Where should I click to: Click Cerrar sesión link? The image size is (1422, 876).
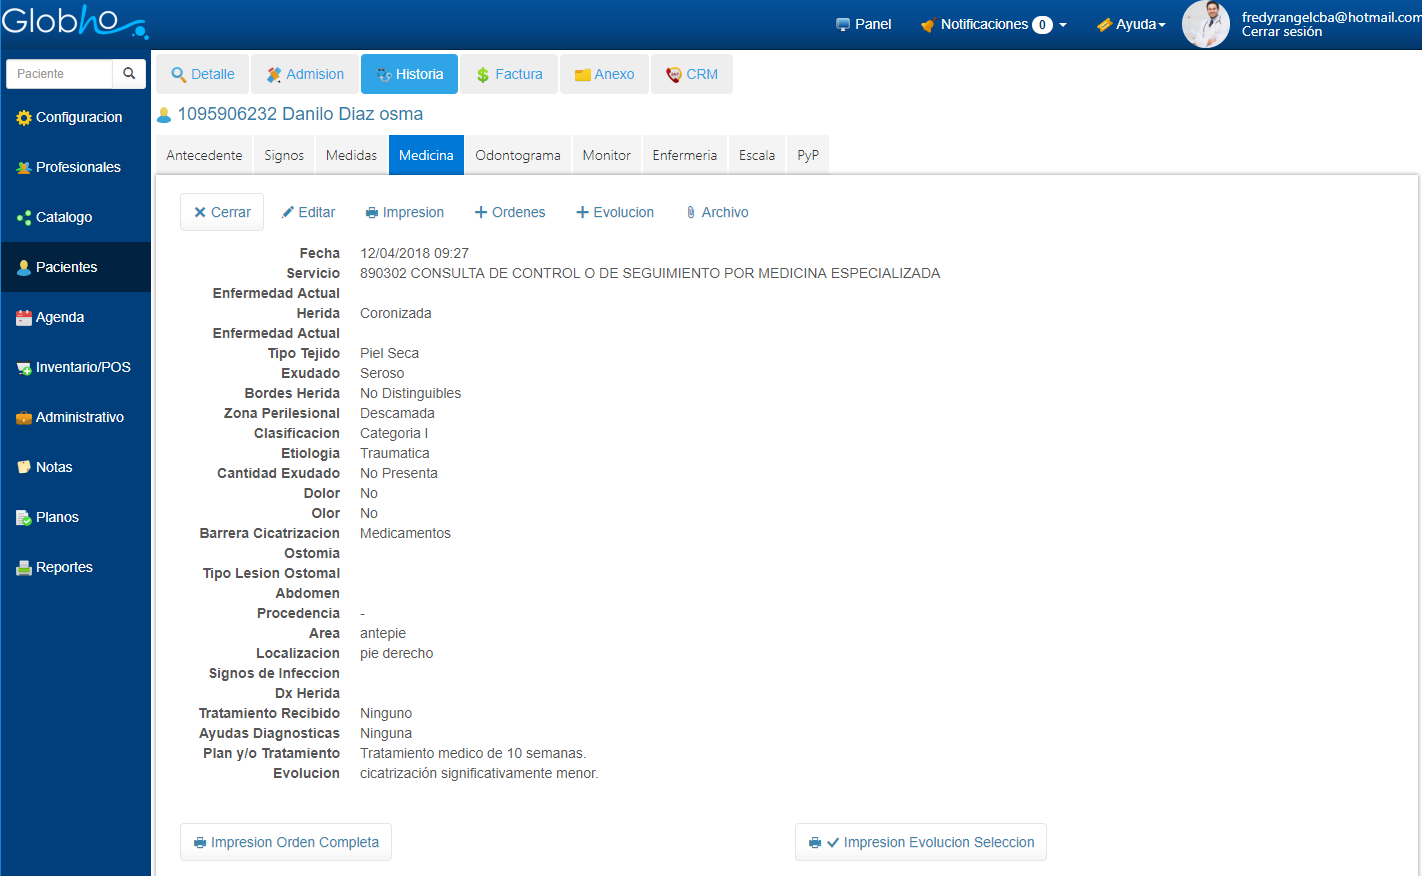point(1281,32)
